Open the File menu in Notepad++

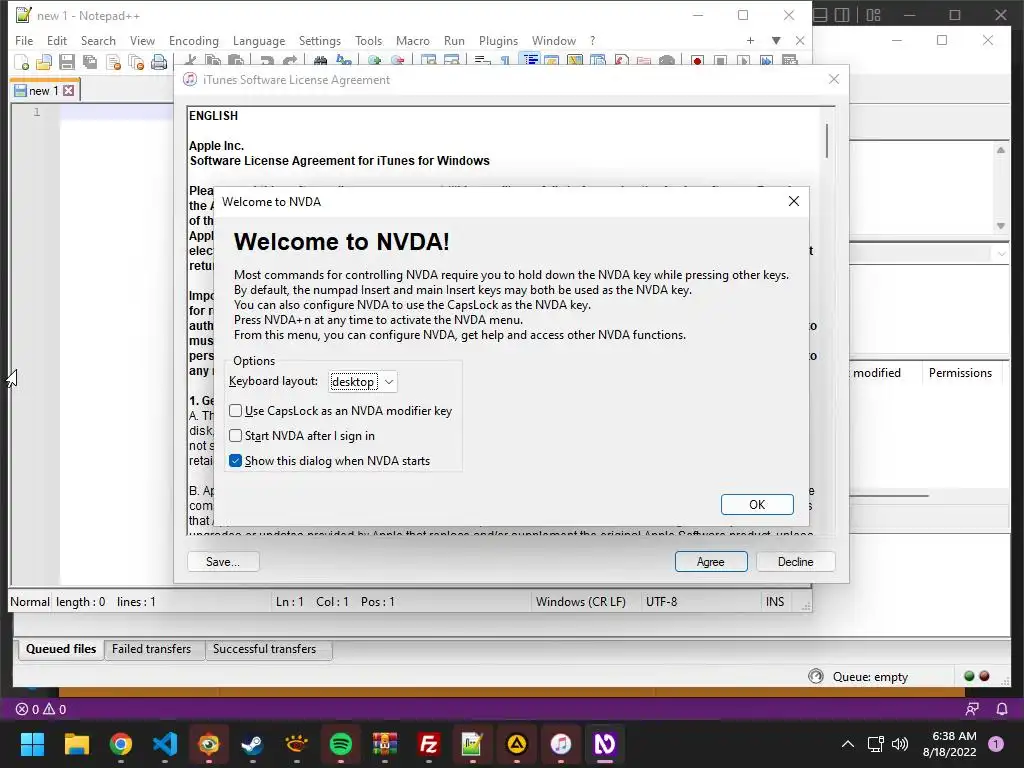pos(24,40)
